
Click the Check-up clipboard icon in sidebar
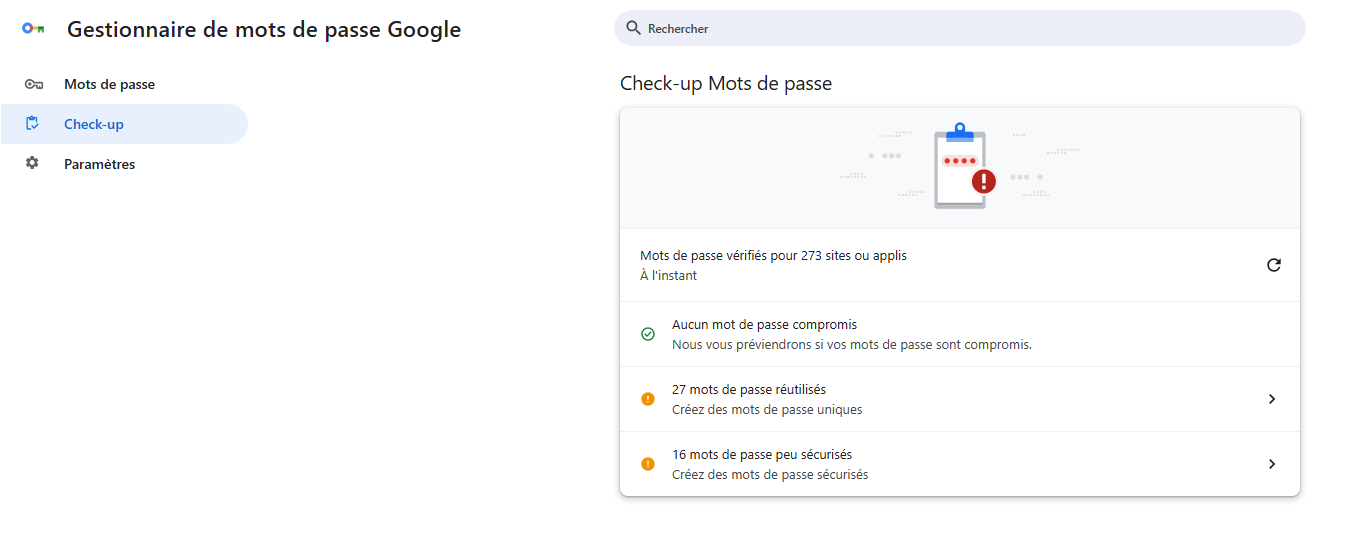(33, 124)
